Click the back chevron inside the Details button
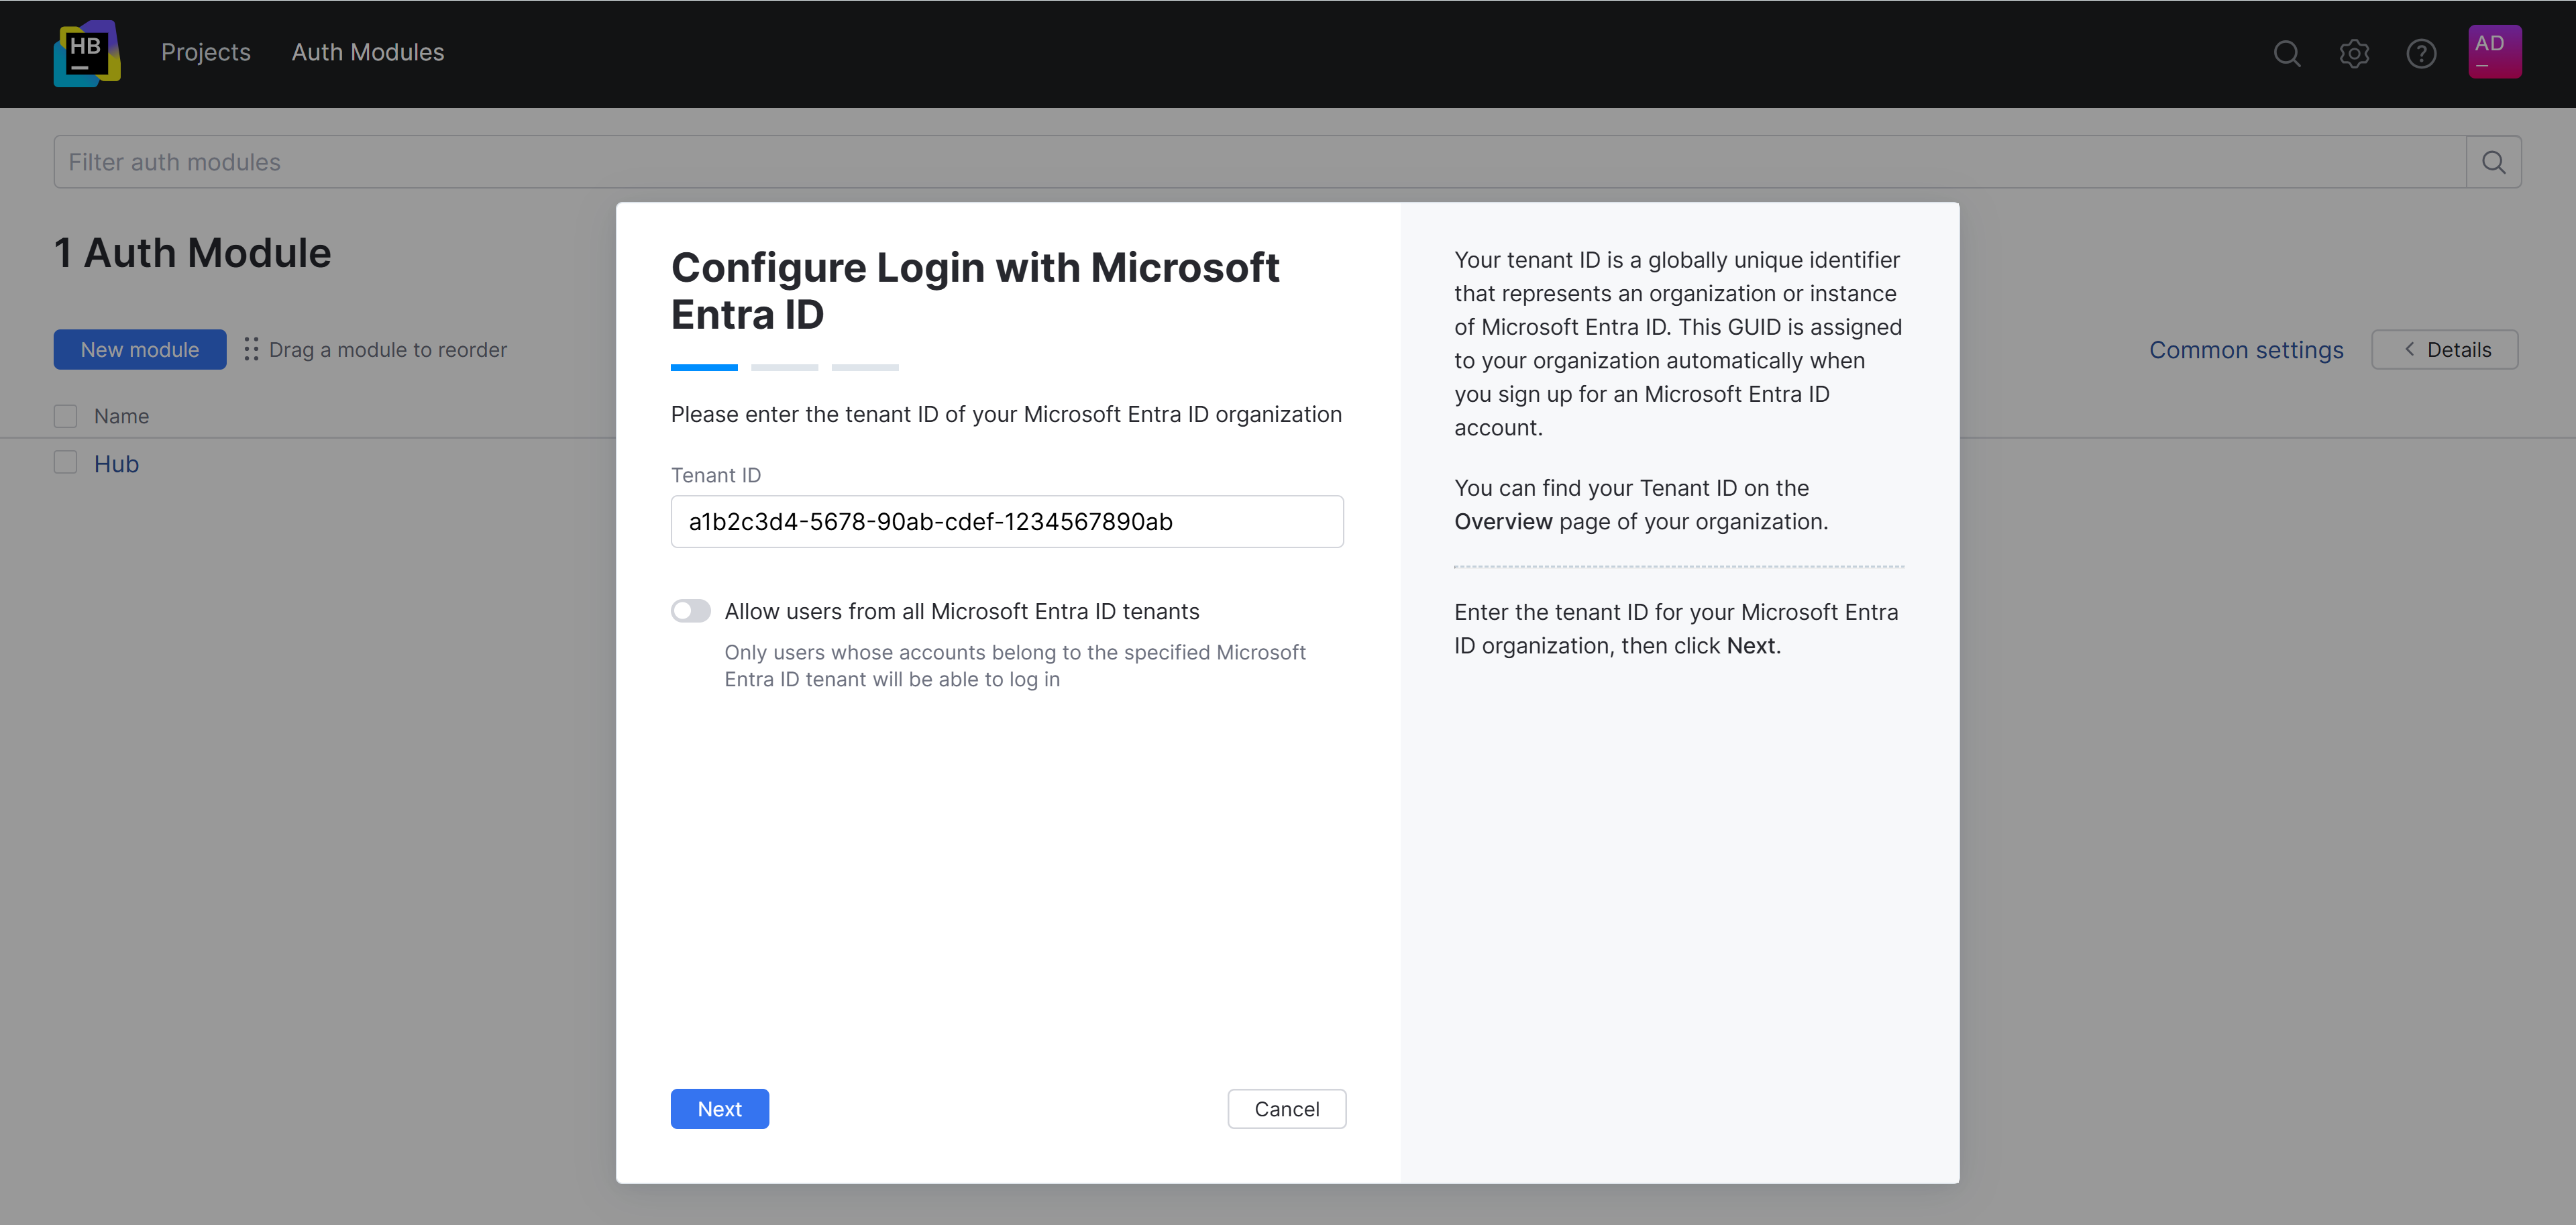This screenshot has height=1225, width=2576. [2410, 350]
